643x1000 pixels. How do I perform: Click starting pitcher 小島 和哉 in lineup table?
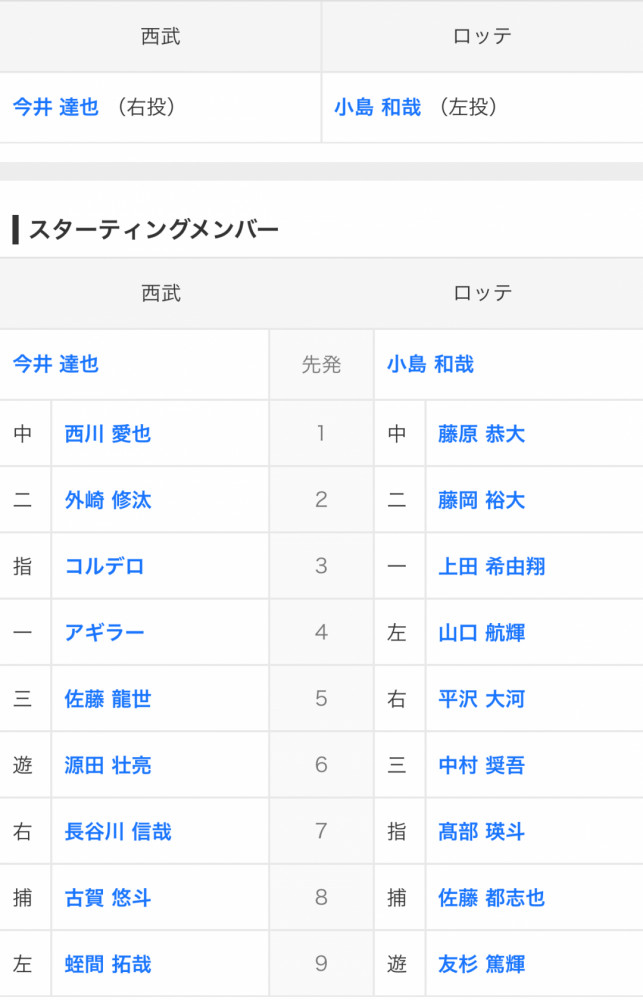pos(430,365)
